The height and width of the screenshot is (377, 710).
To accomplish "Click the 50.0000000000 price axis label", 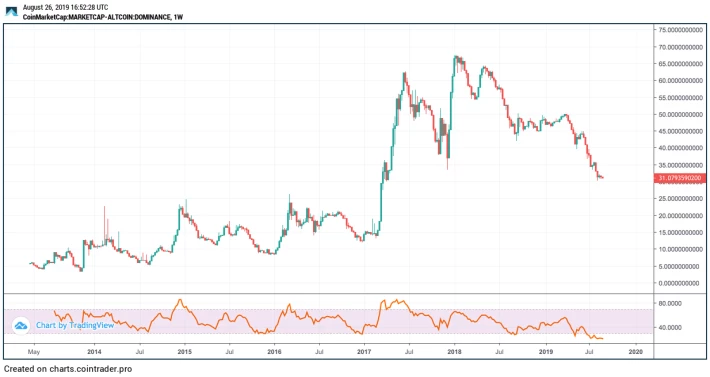I will tap(681, 115).
